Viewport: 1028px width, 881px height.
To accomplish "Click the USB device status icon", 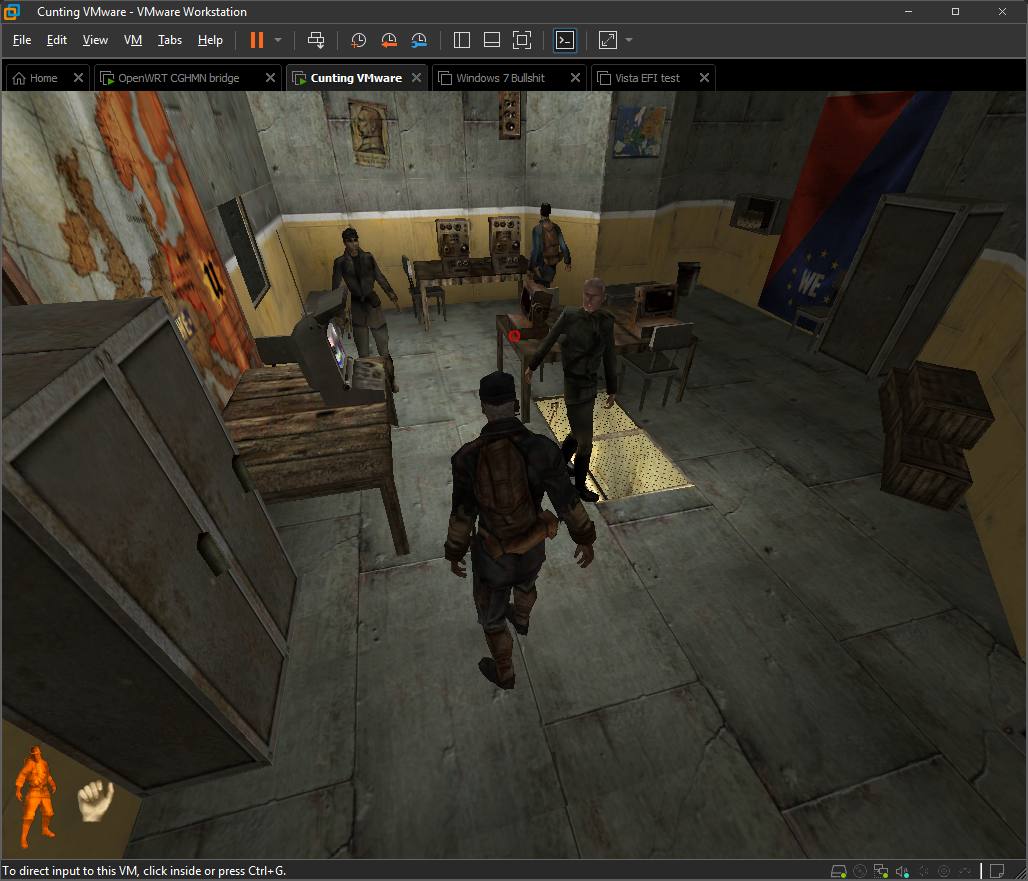I will coord(923,871).
